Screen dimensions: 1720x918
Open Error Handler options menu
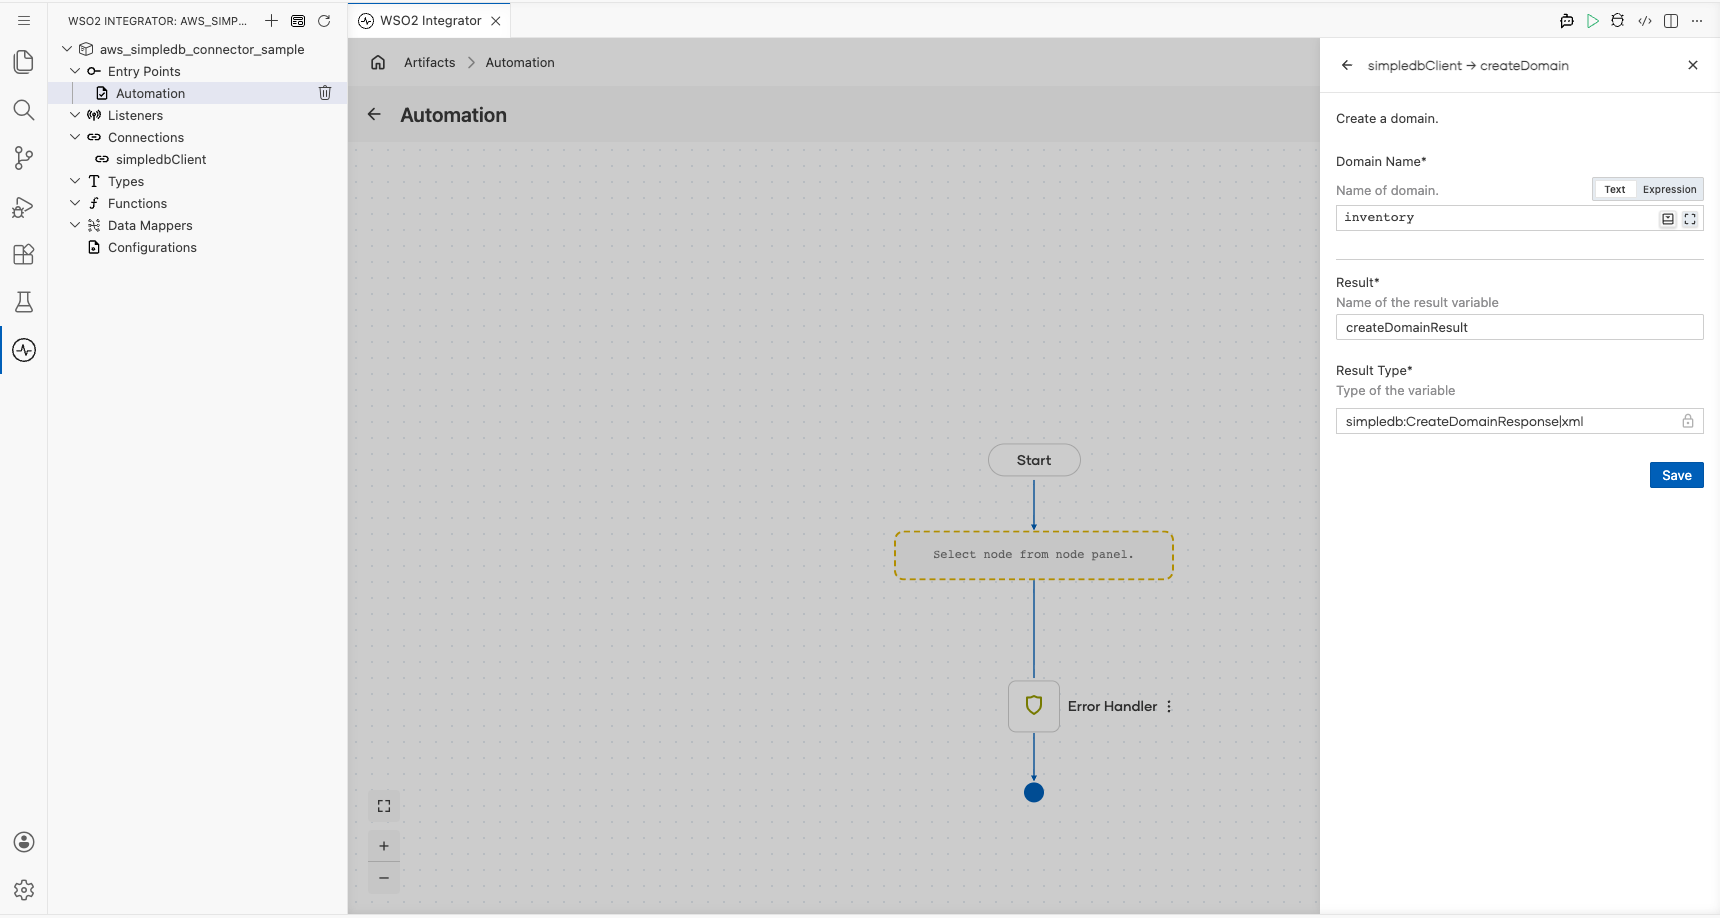tap(1169, 706)
